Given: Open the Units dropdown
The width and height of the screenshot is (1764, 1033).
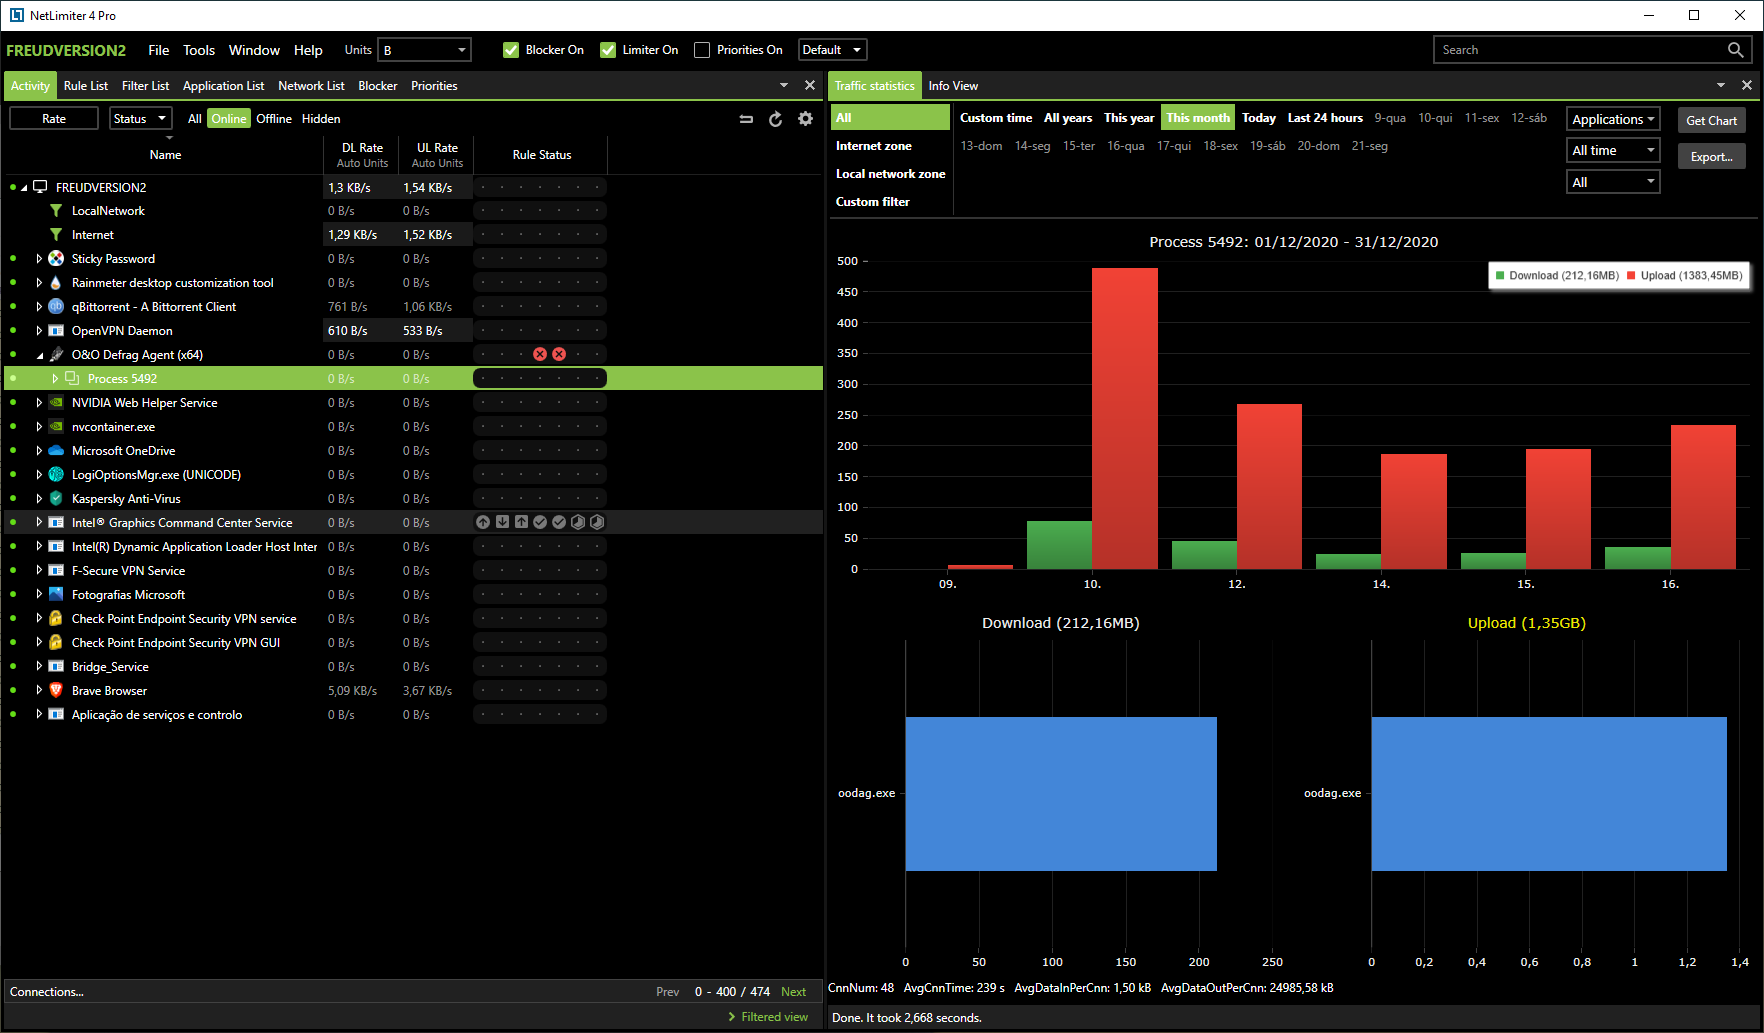Looking at the screenshot, I should [425, 50].
